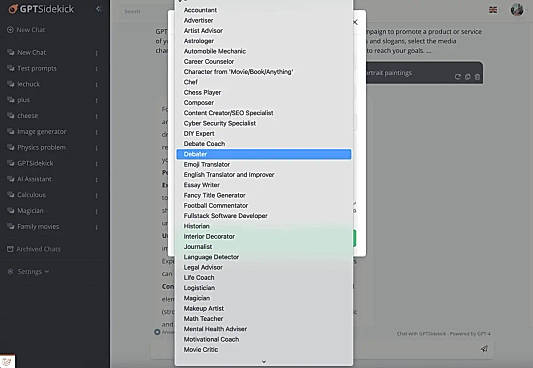Show more options via bottom list arrow
Viewport: 533px width, 368px height.
coord(264,362)
